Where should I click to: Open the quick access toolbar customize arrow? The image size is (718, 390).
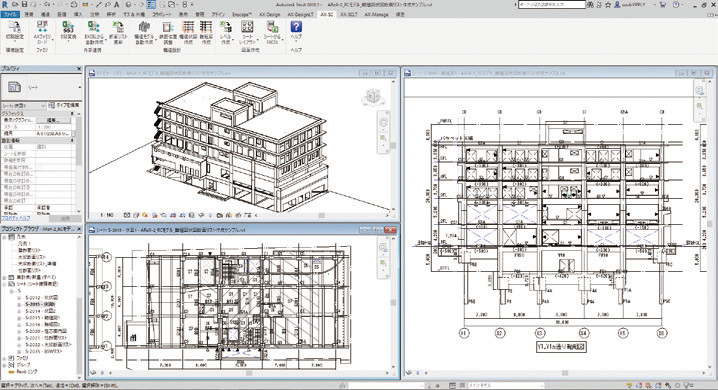coord(192,5)
